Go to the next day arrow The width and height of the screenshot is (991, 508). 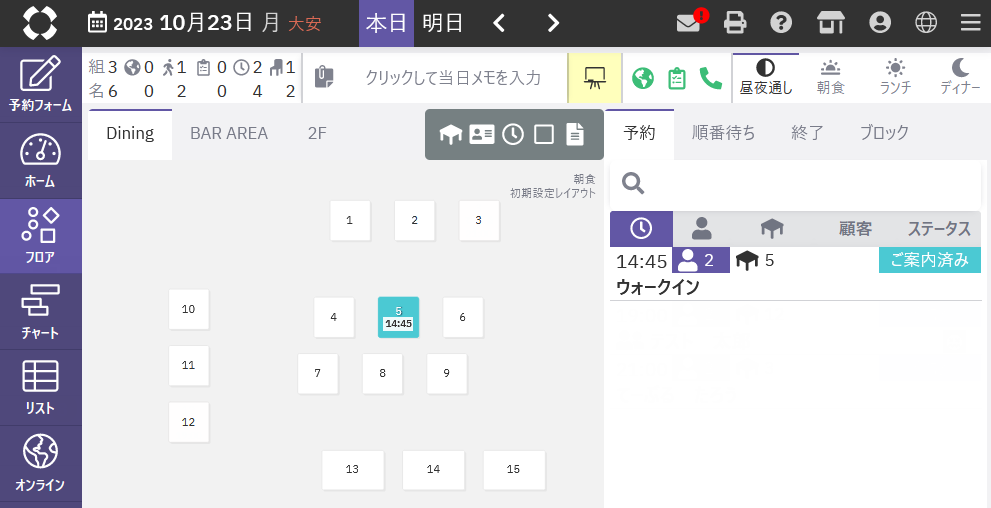(x=553, y=23)
